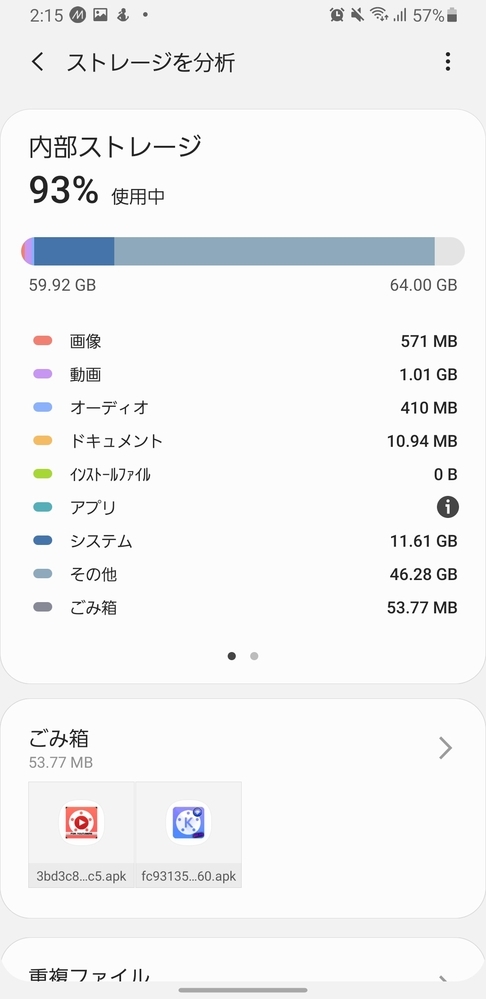Screen dimensions: 486x999
Task: Expand the ごみ箱 section chevron
Action: (445, 748)
